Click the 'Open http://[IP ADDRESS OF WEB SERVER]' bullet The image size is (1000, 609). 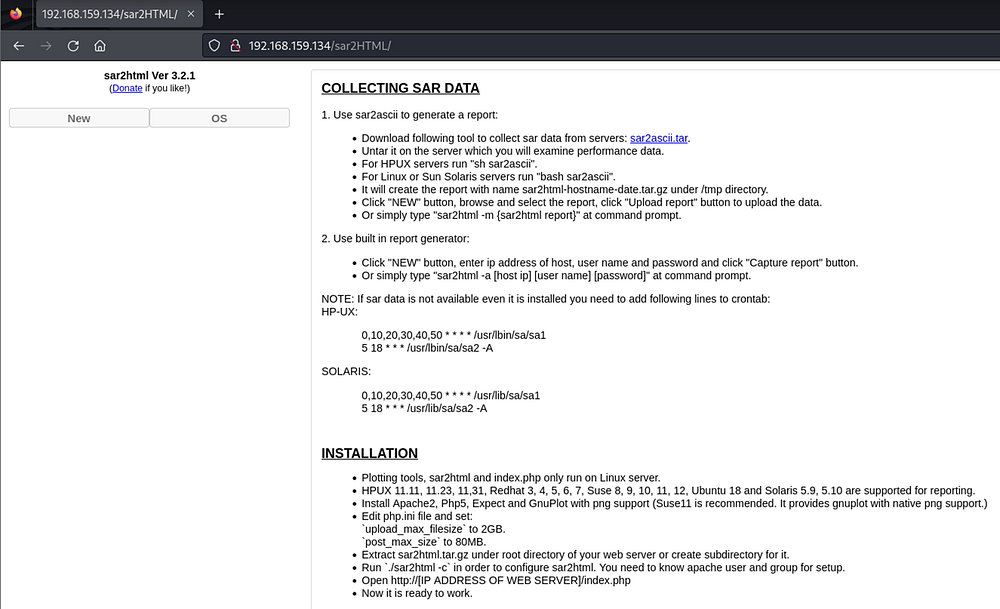(496, 580)
